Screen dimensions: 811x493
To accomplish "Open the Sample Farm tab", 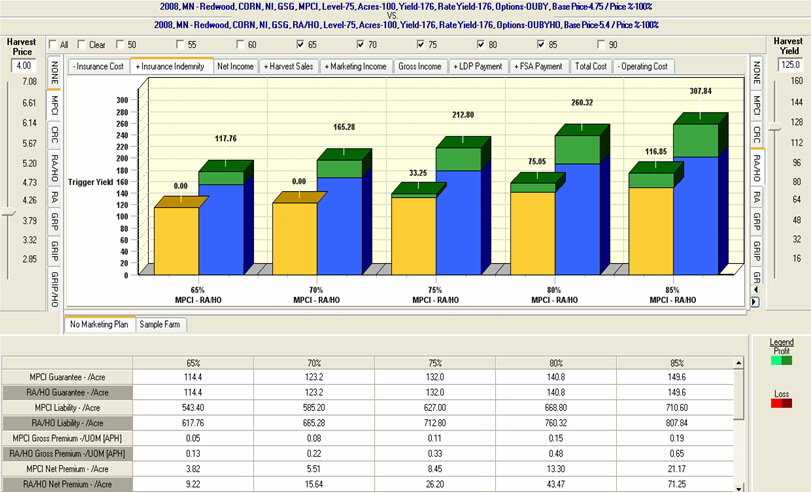I will (x=160, y=325).
